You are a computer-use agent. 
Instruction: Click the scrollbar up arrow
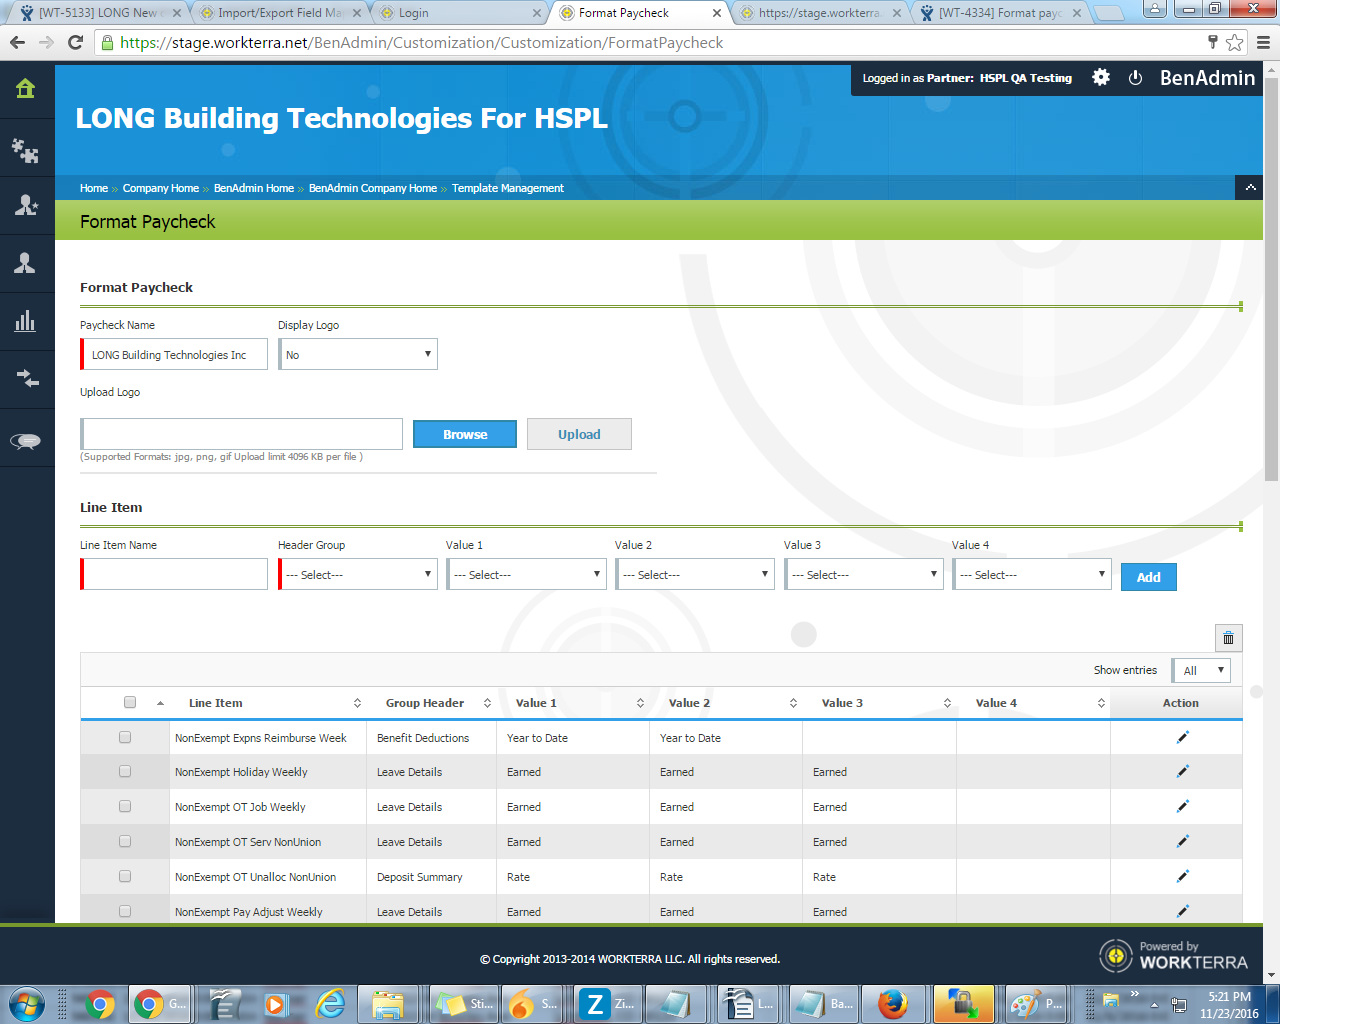coord(1271,70)
